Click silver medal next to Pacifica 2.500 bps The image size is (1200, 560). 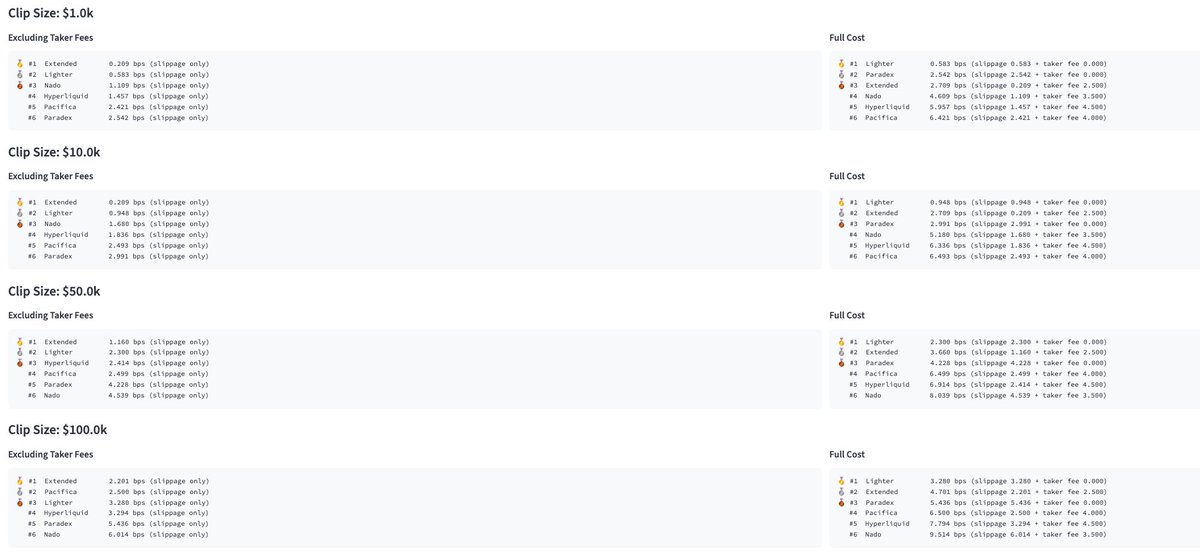pos(20,491)
